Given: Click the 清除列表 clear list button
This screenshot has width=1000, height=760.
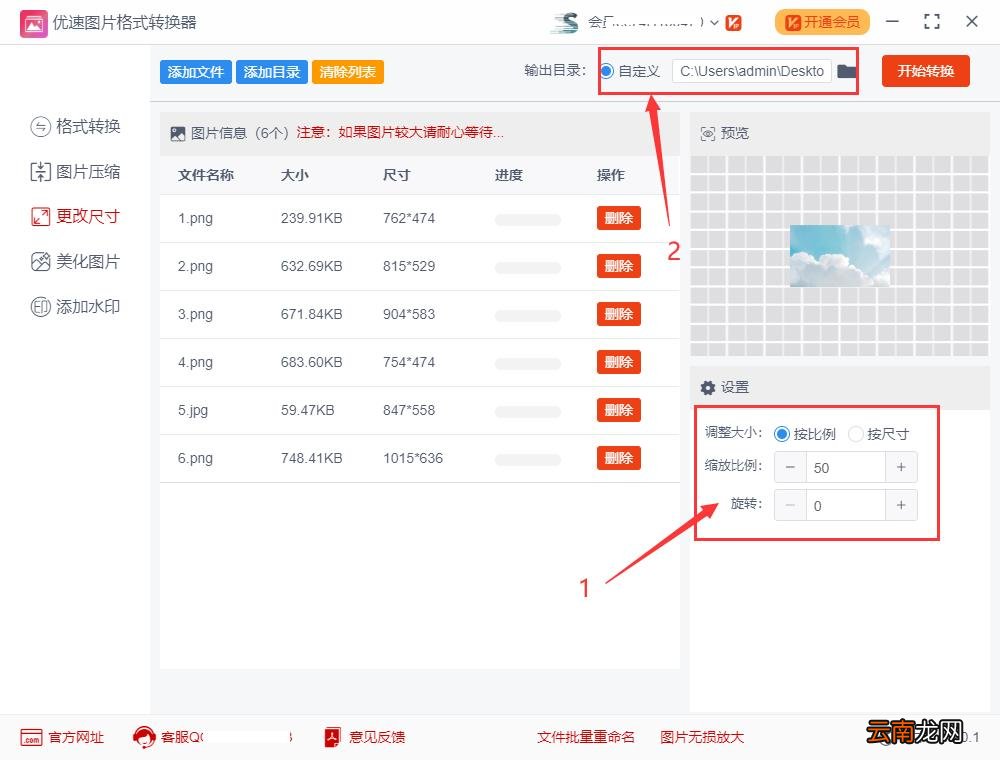Looking at the screenshot, I should [348, 72].
